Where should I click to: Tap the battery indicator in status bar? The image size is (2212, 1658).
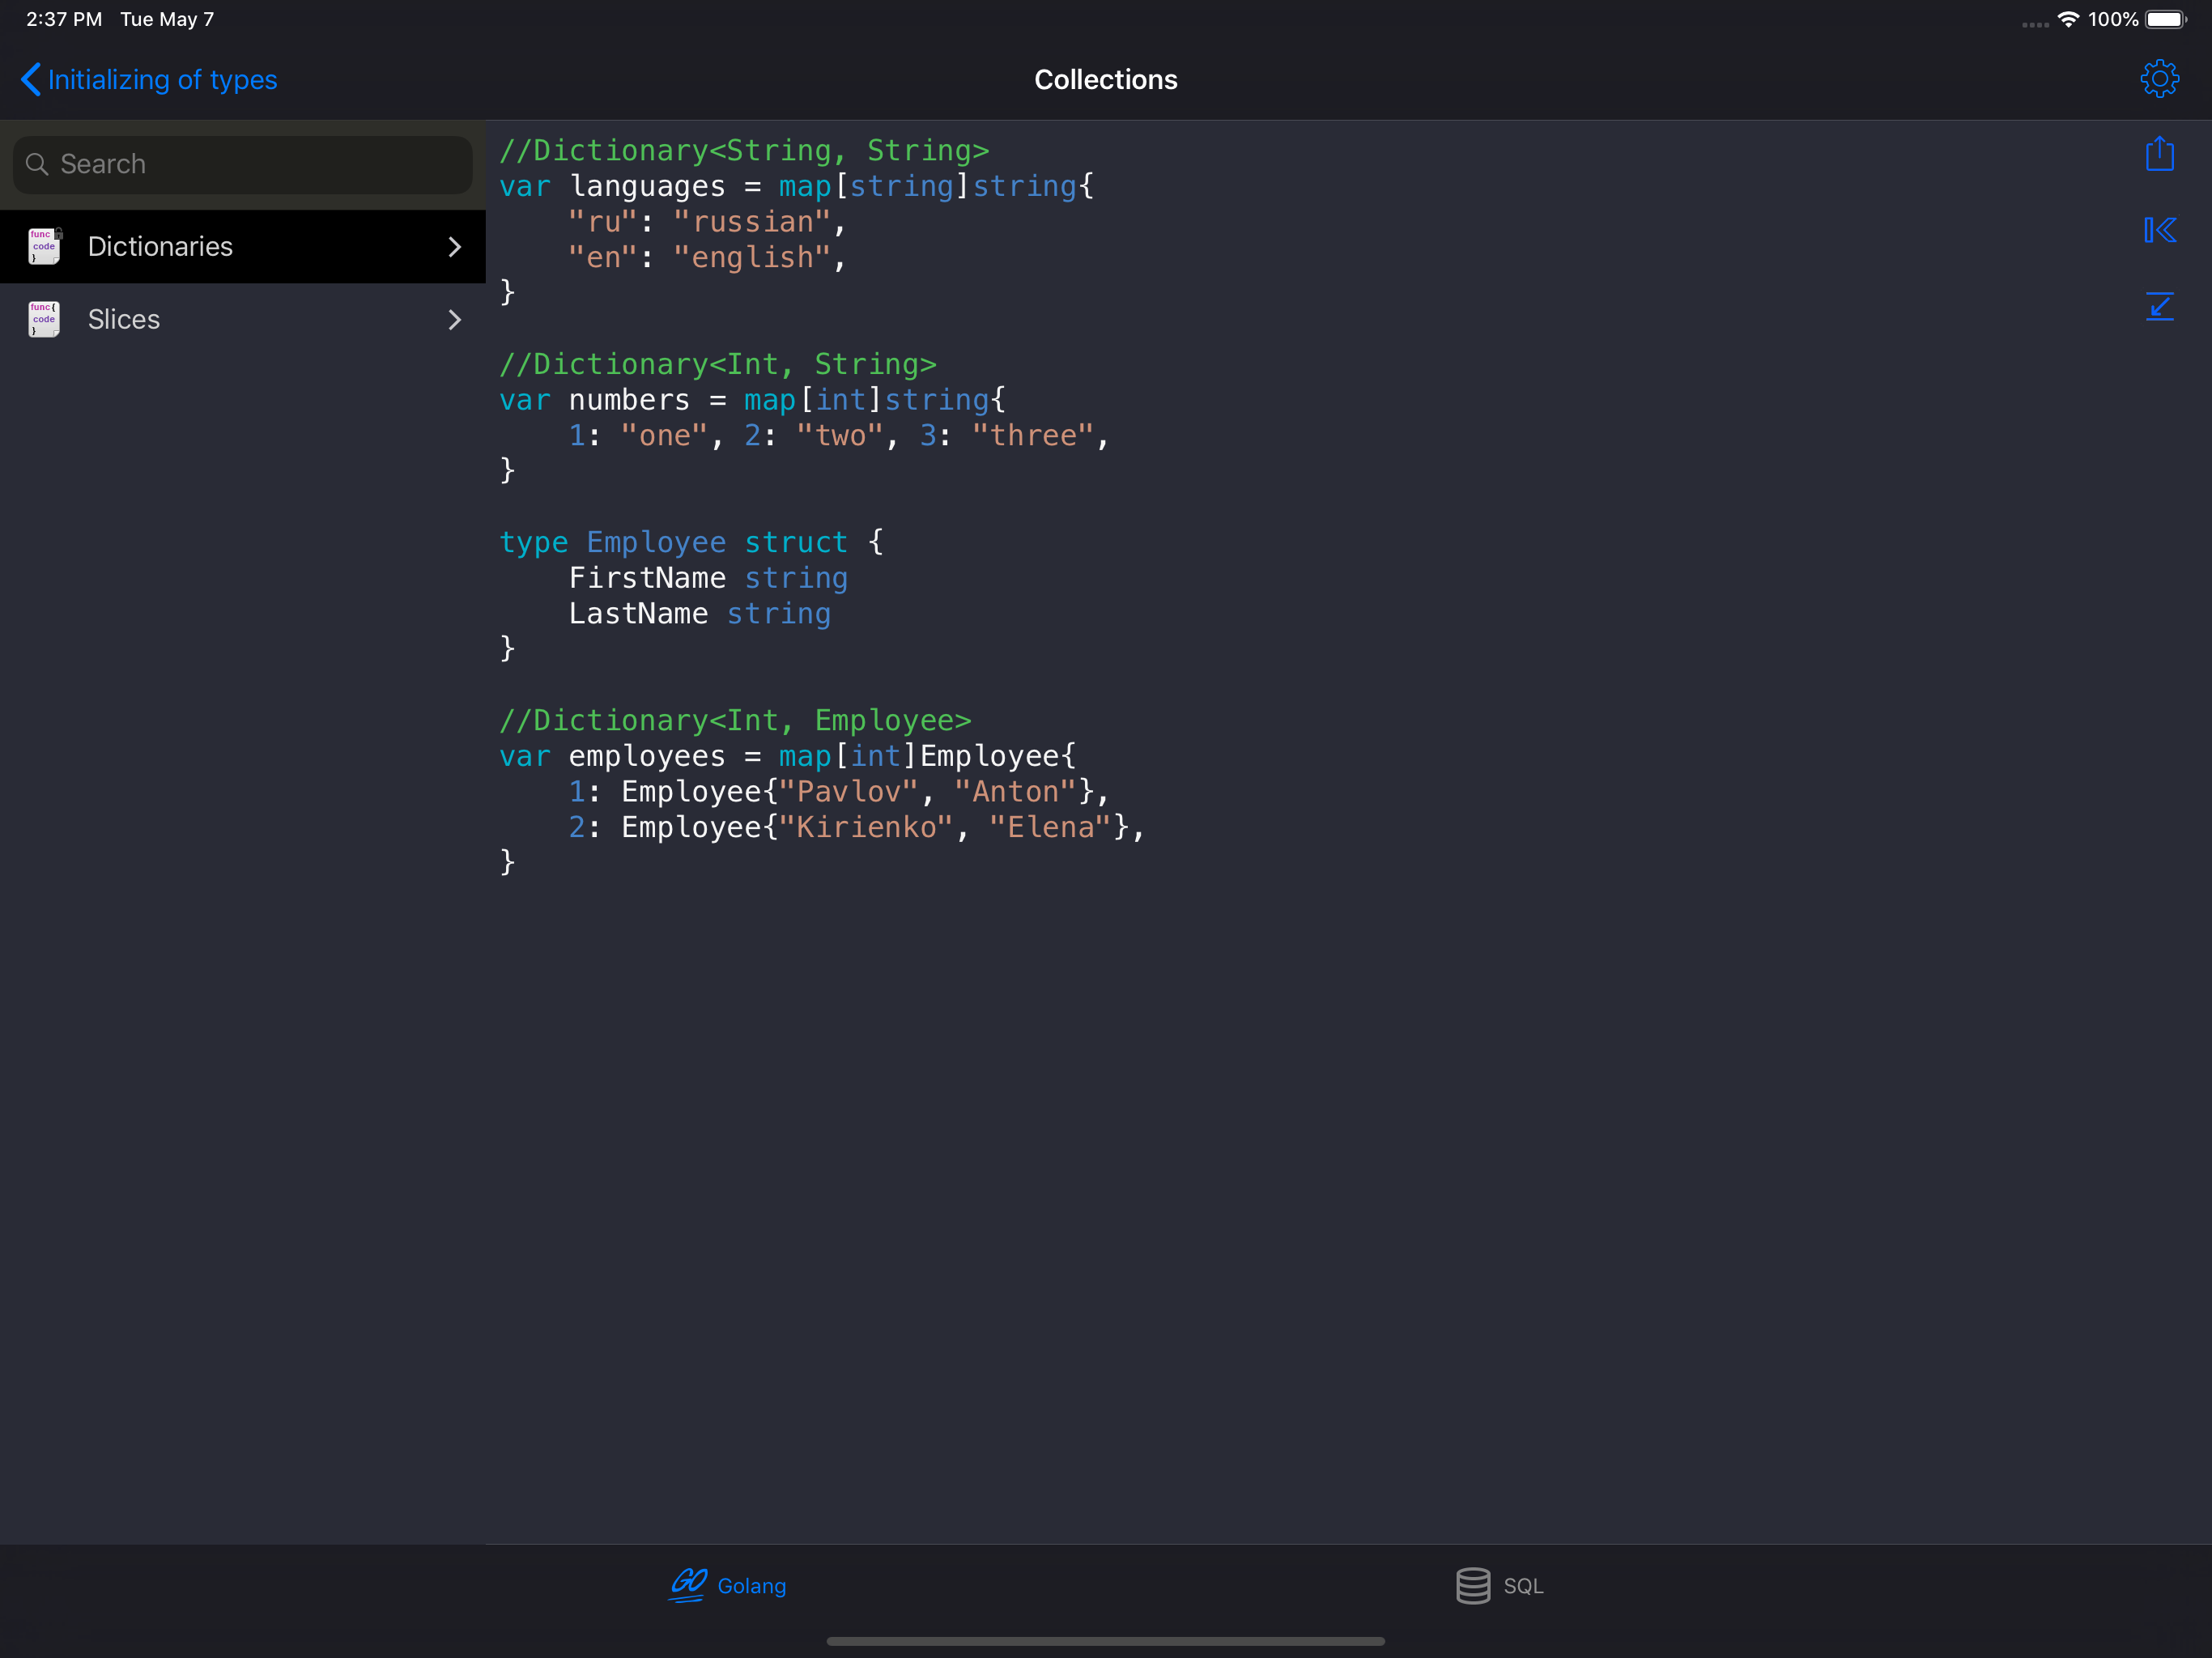pos(2166,19)
